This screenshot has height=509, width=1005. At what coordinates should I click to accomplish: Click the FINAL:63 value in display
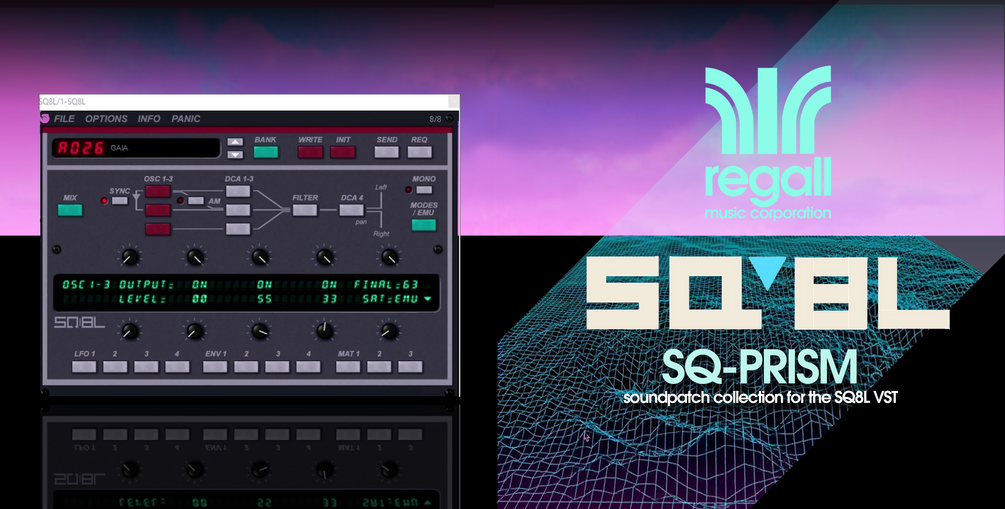coord(386,284)
